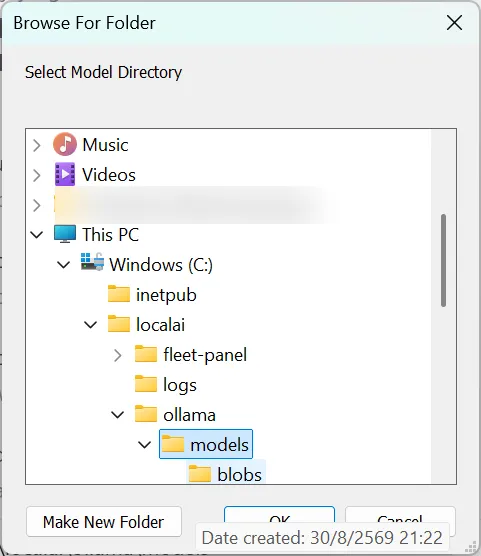Click the Videos library icon
Image resolution: width=481 pixels, height=556 pixels.
click(65, 174)
